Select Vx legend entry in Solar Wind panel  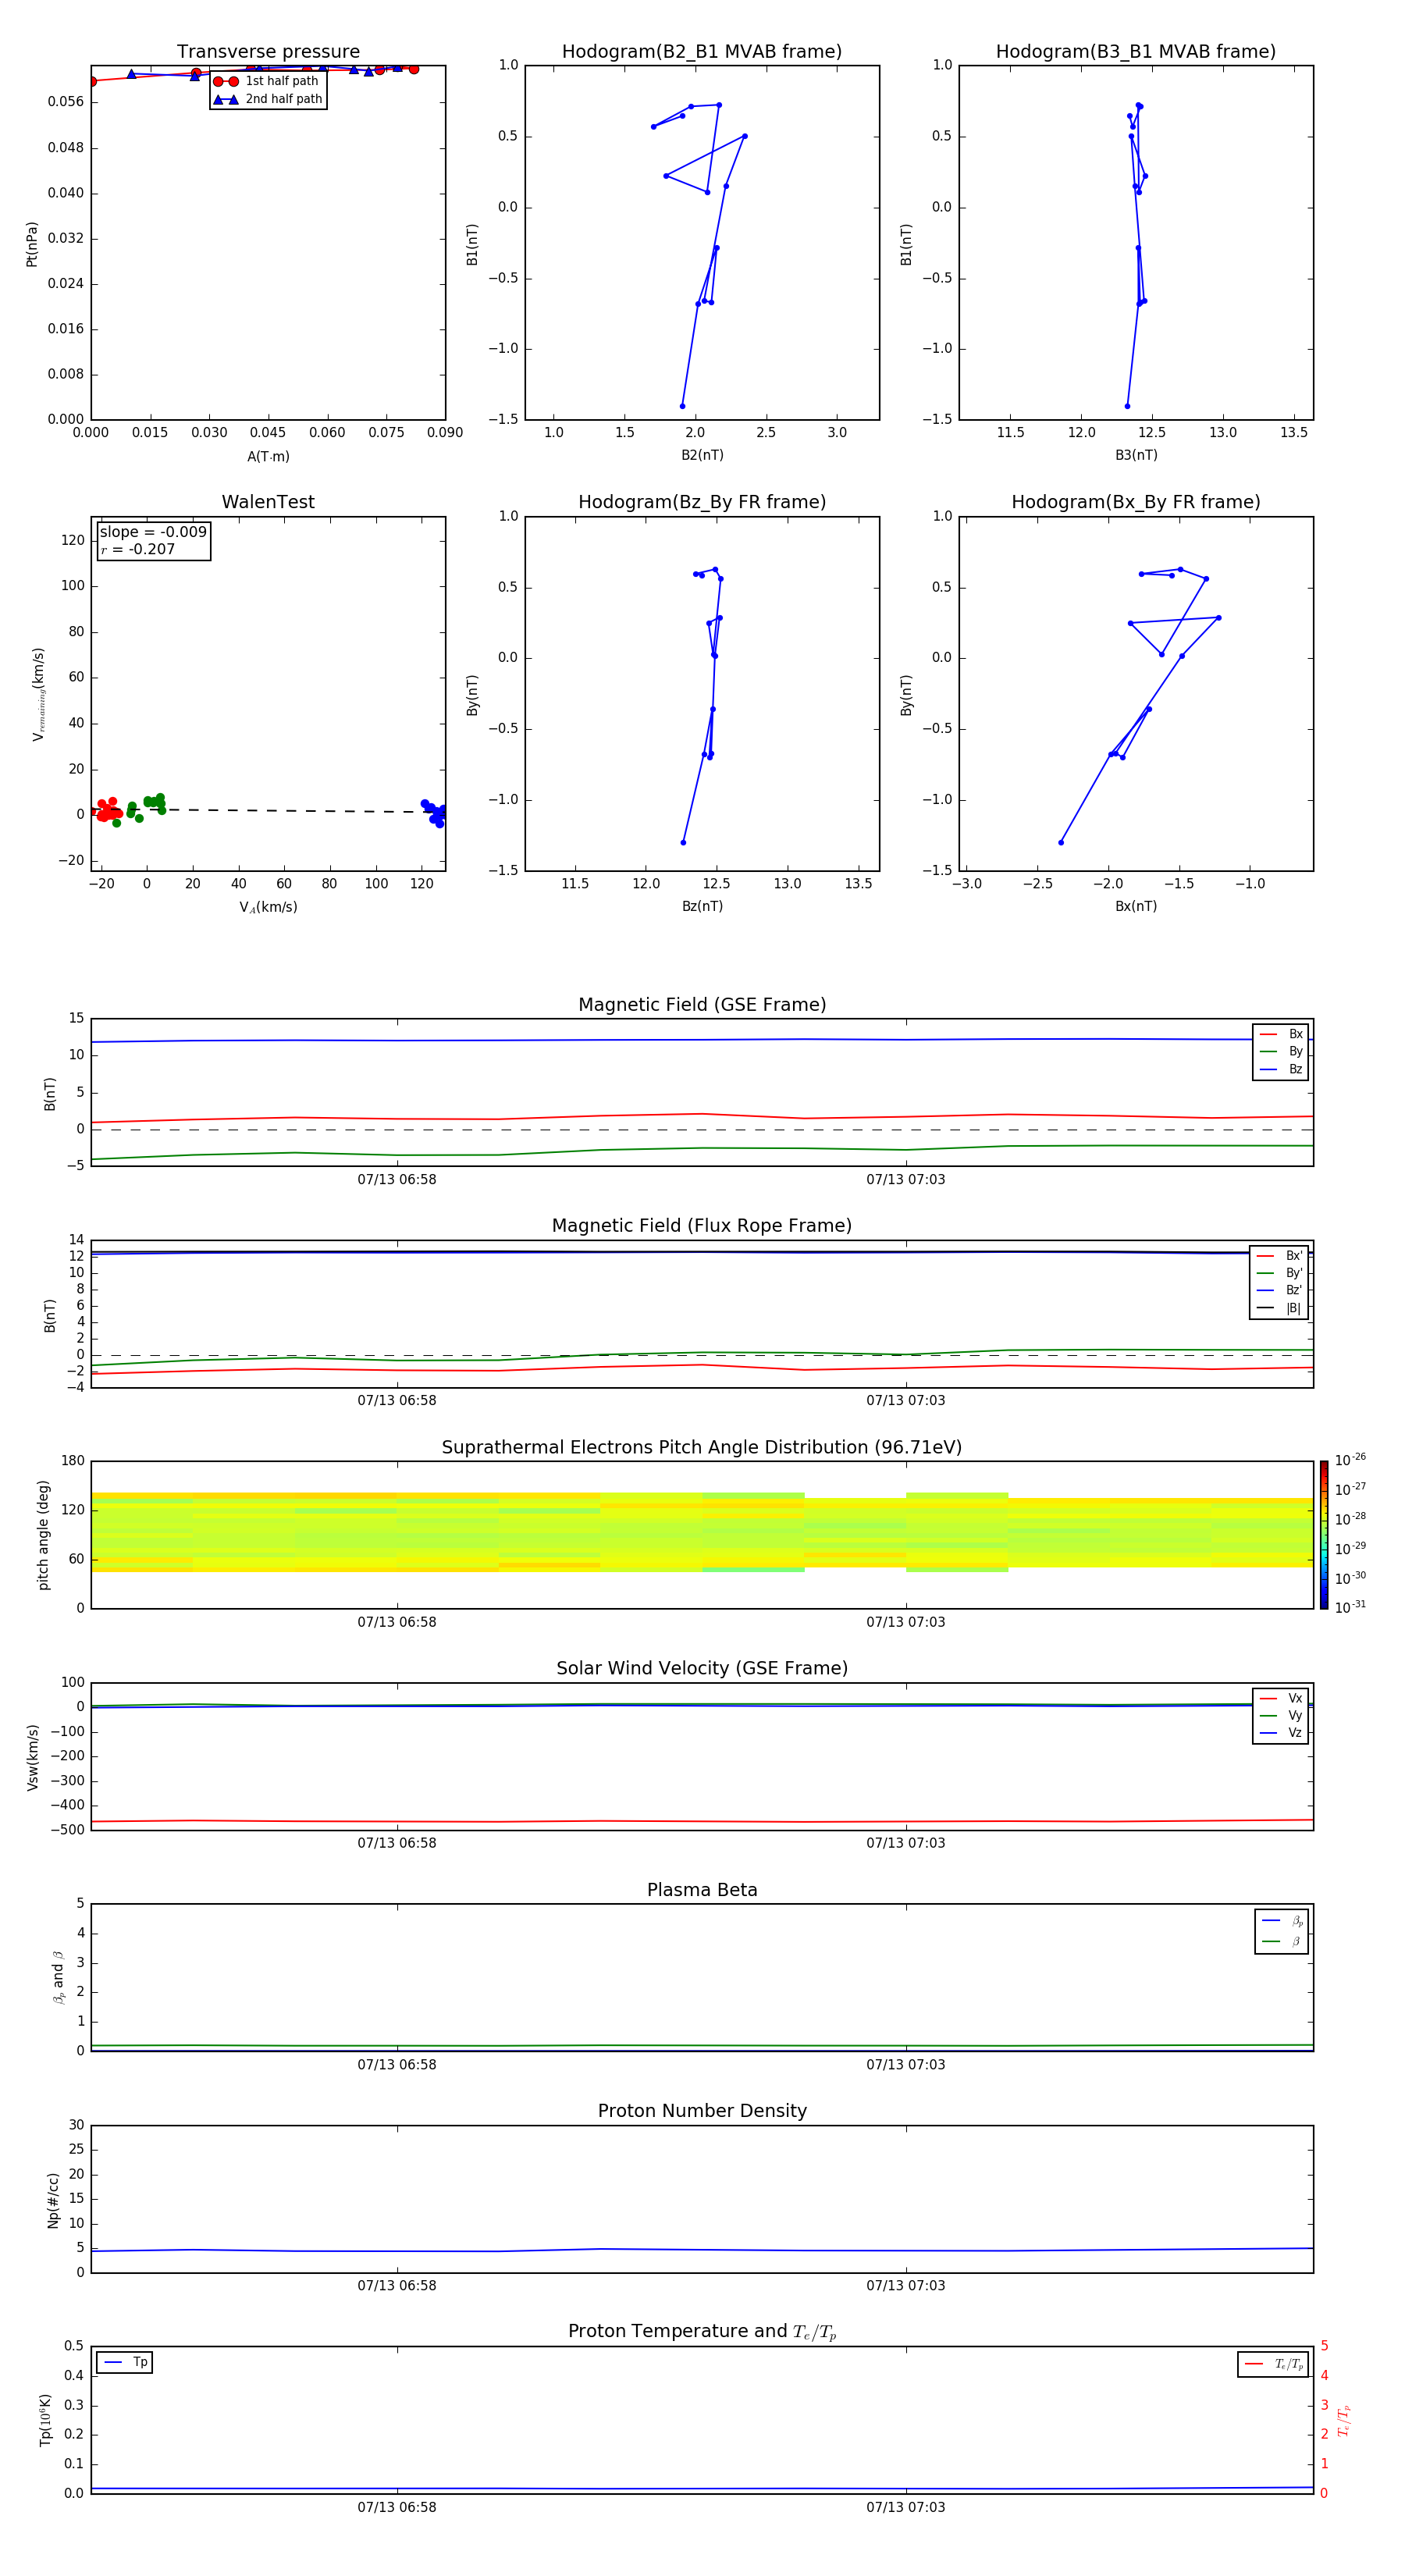pos(1280,1698)
